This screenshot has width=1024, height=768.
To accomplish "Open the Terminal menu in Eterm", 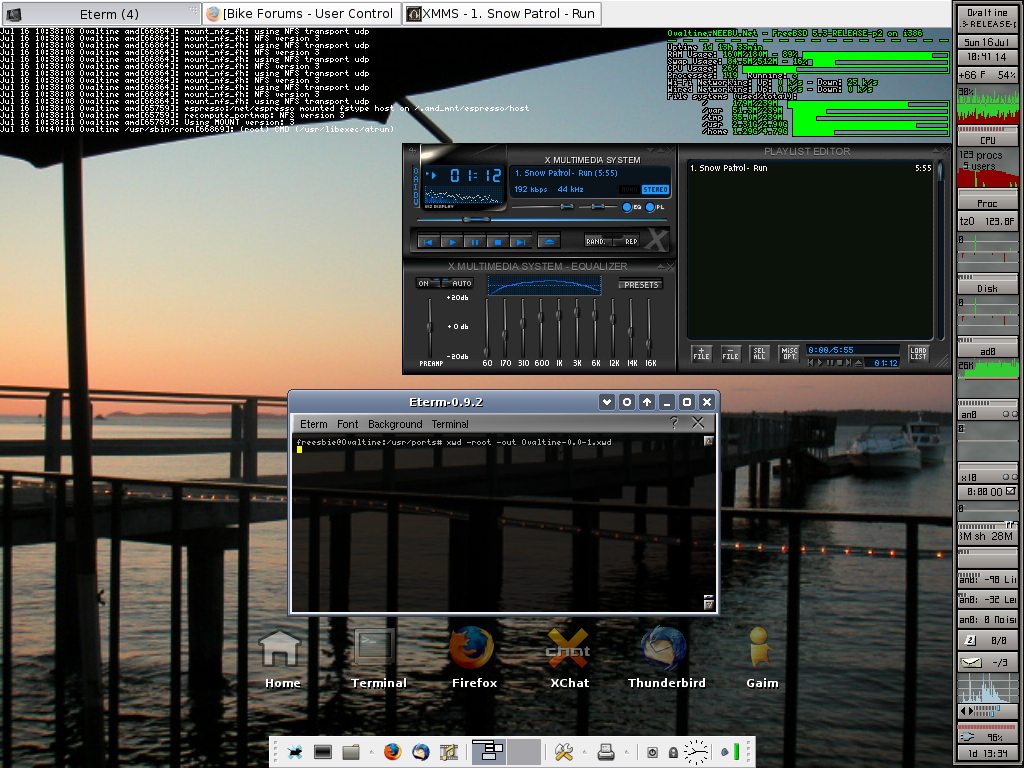I will pos(450,424).
